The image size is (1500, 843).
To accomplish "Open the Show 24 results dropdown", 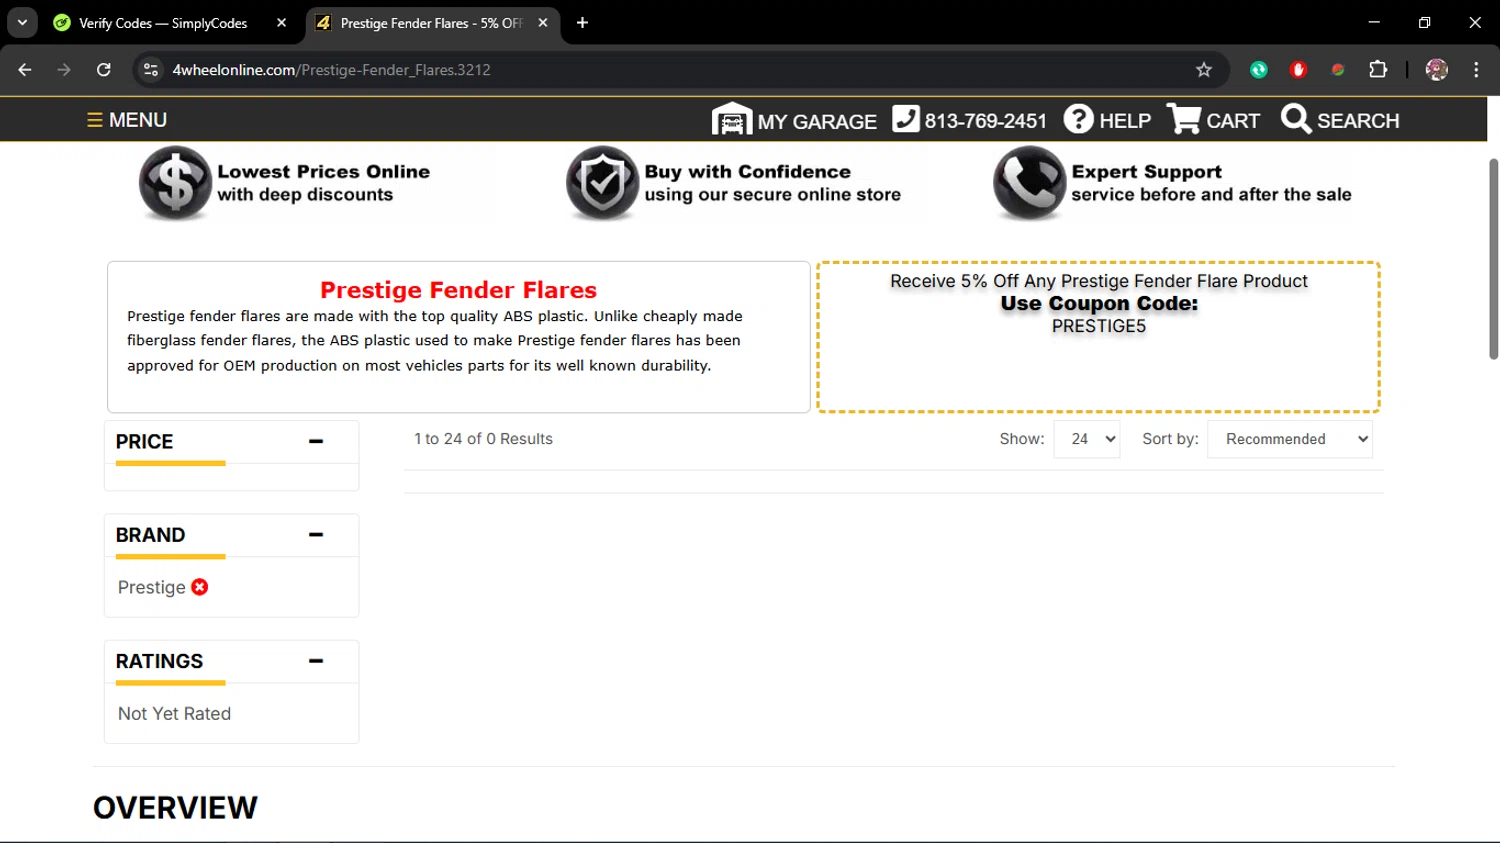I will pos(1087,439).
